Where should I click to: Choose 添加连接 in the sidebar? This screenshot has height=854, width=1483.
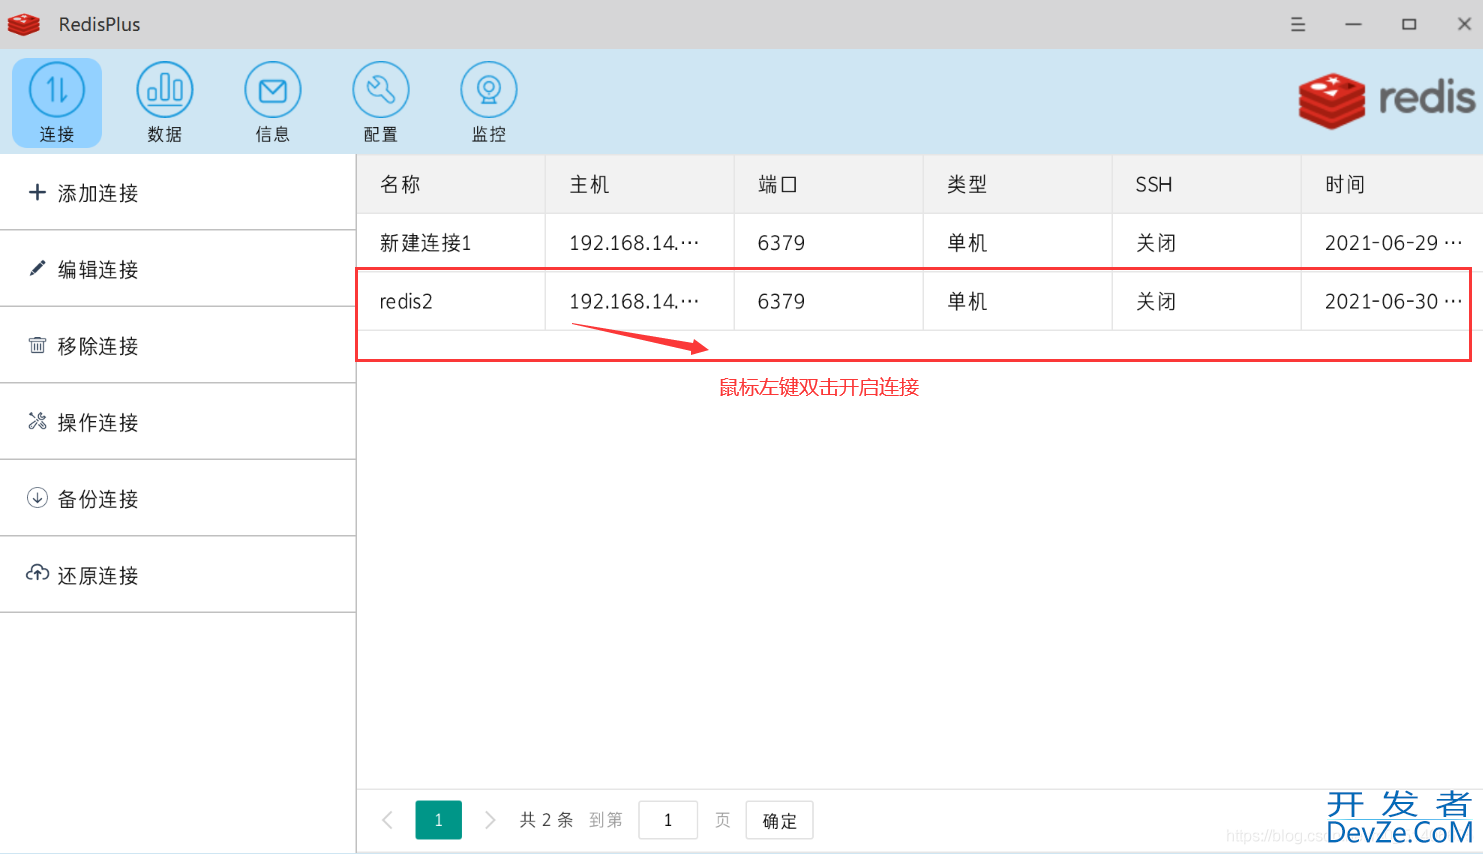click(178, 192)
